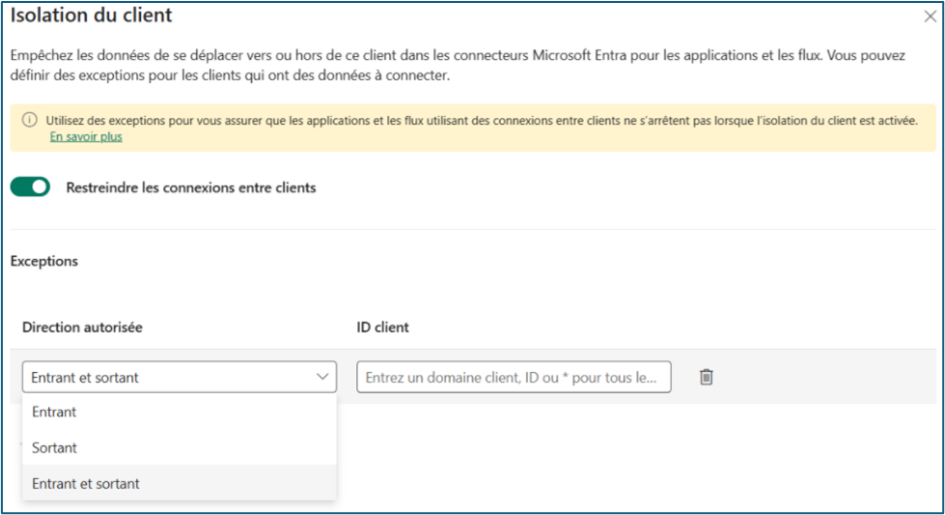Delete the exception row with trash icon
Image resolution: width=945 pixels, height=515 pixels.
pyautogui.click(x=706, y=377)
